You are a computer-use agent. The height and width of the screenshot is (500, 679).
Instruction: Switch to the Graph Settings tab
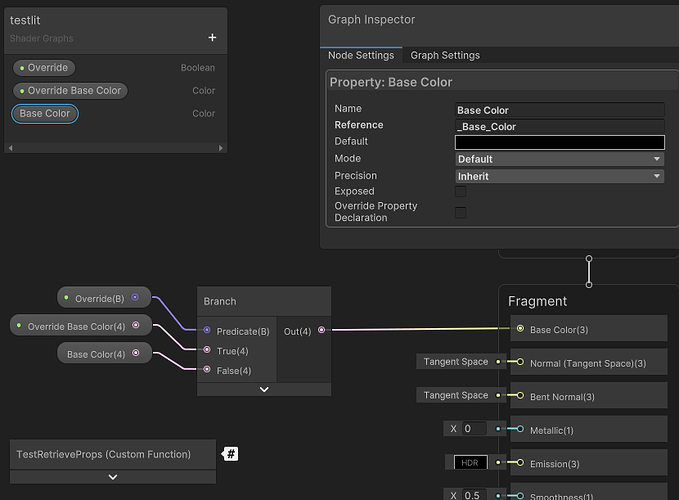445,56
